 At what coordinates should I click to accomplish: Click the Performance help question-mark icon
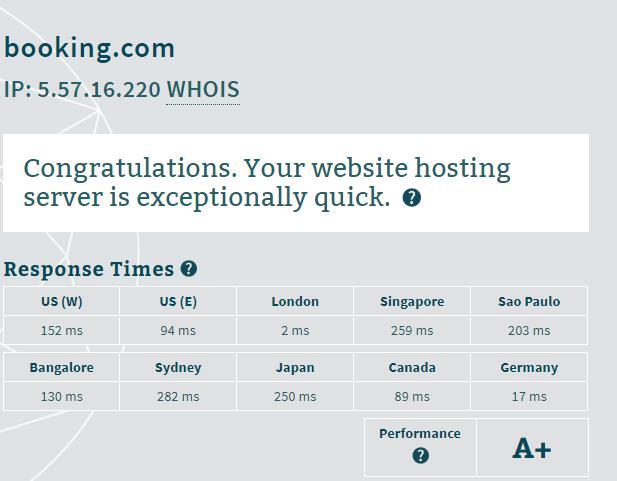coord(420,455)
